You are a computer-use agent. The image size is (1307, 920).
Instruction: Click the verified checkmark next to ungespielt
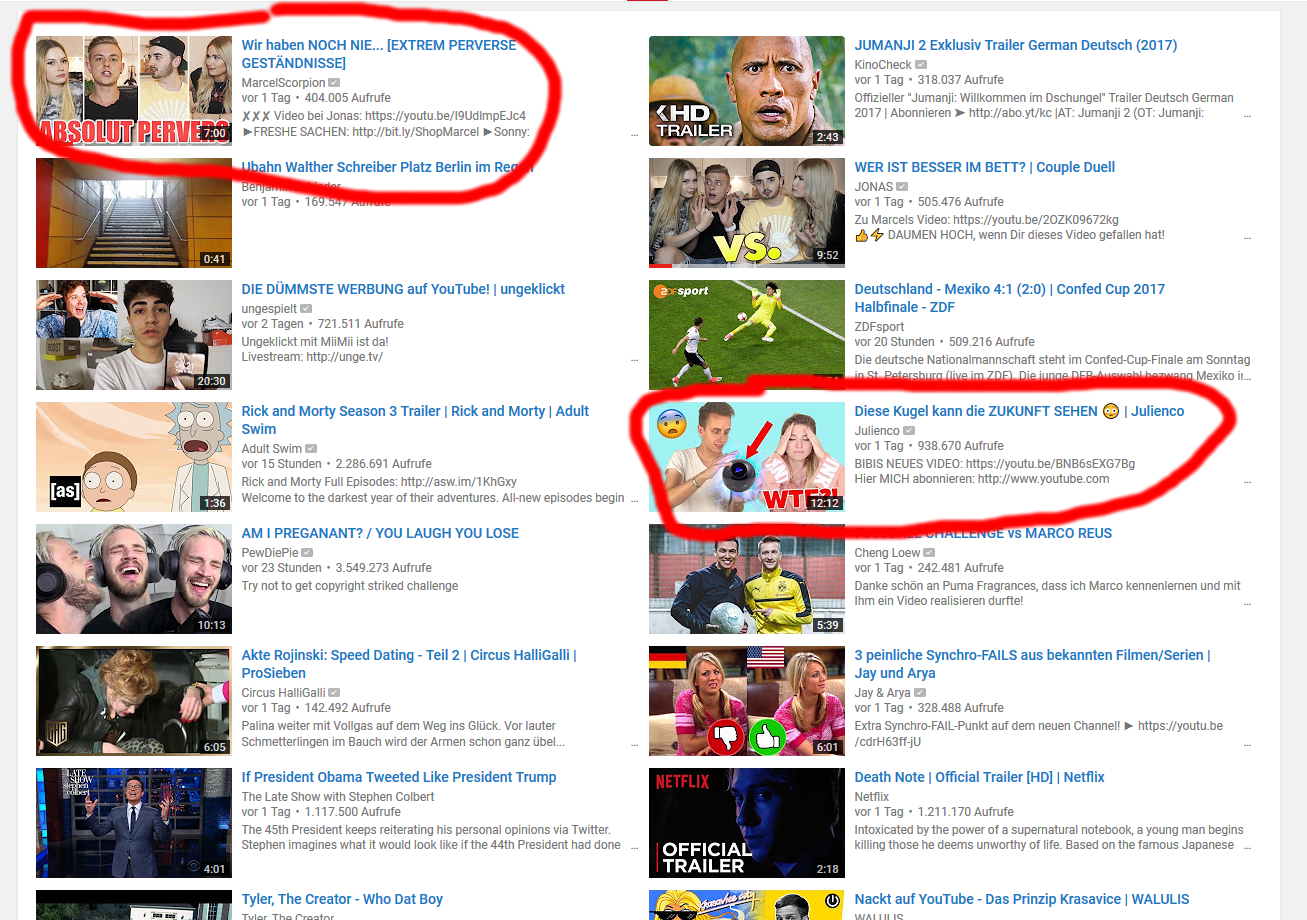306,309
